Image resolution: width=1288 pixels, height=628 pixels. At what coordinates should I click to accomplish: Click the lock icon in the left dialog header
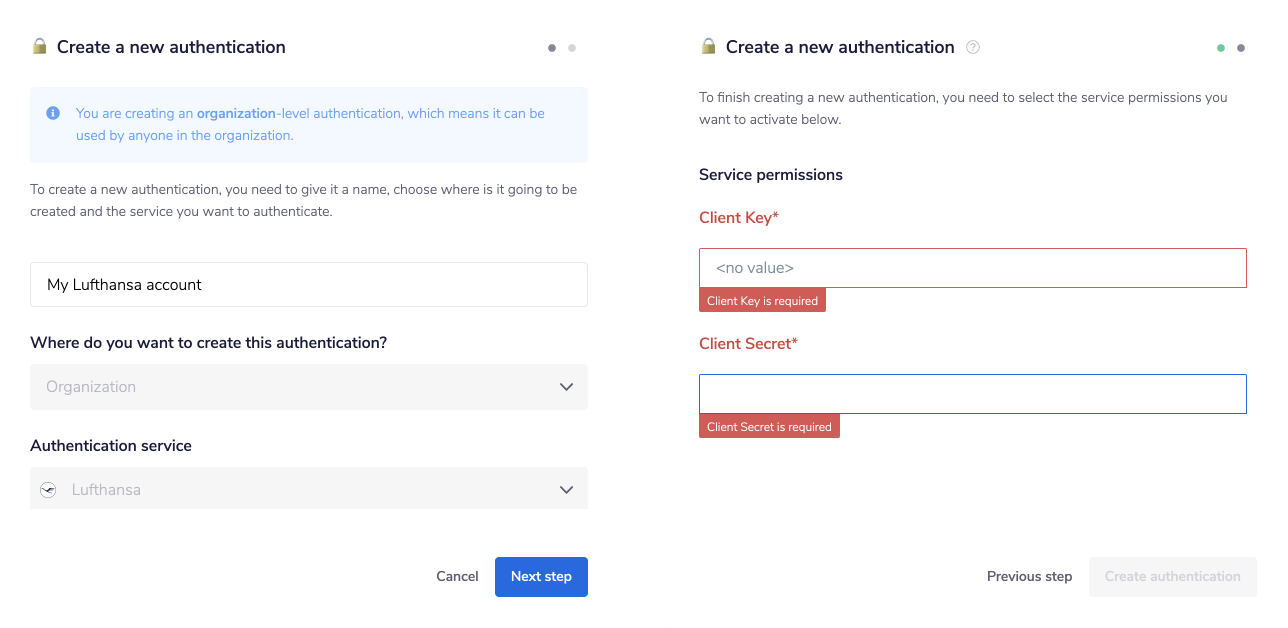pos(39,46)
